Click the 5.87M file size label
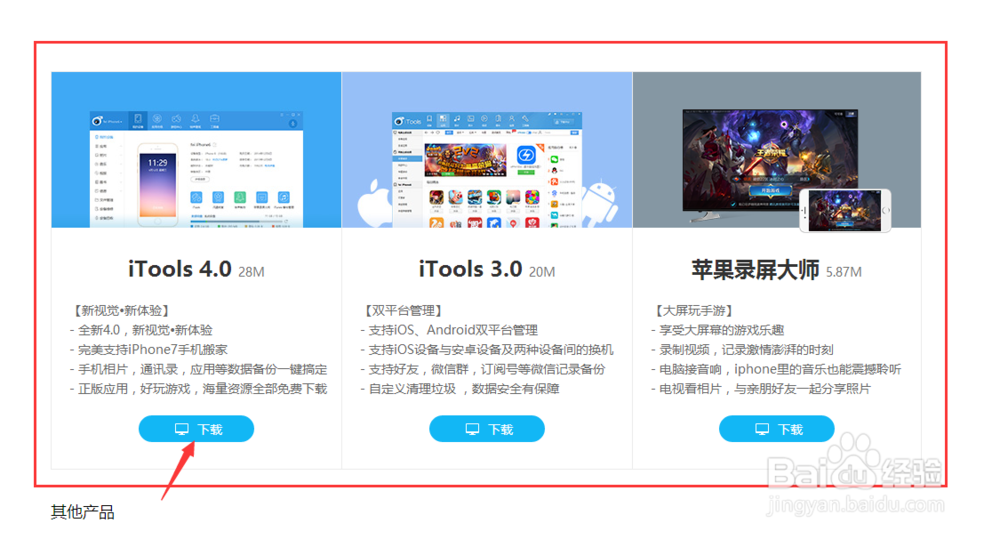This screenshot has width=1000, height=539. tap(844, 272)
